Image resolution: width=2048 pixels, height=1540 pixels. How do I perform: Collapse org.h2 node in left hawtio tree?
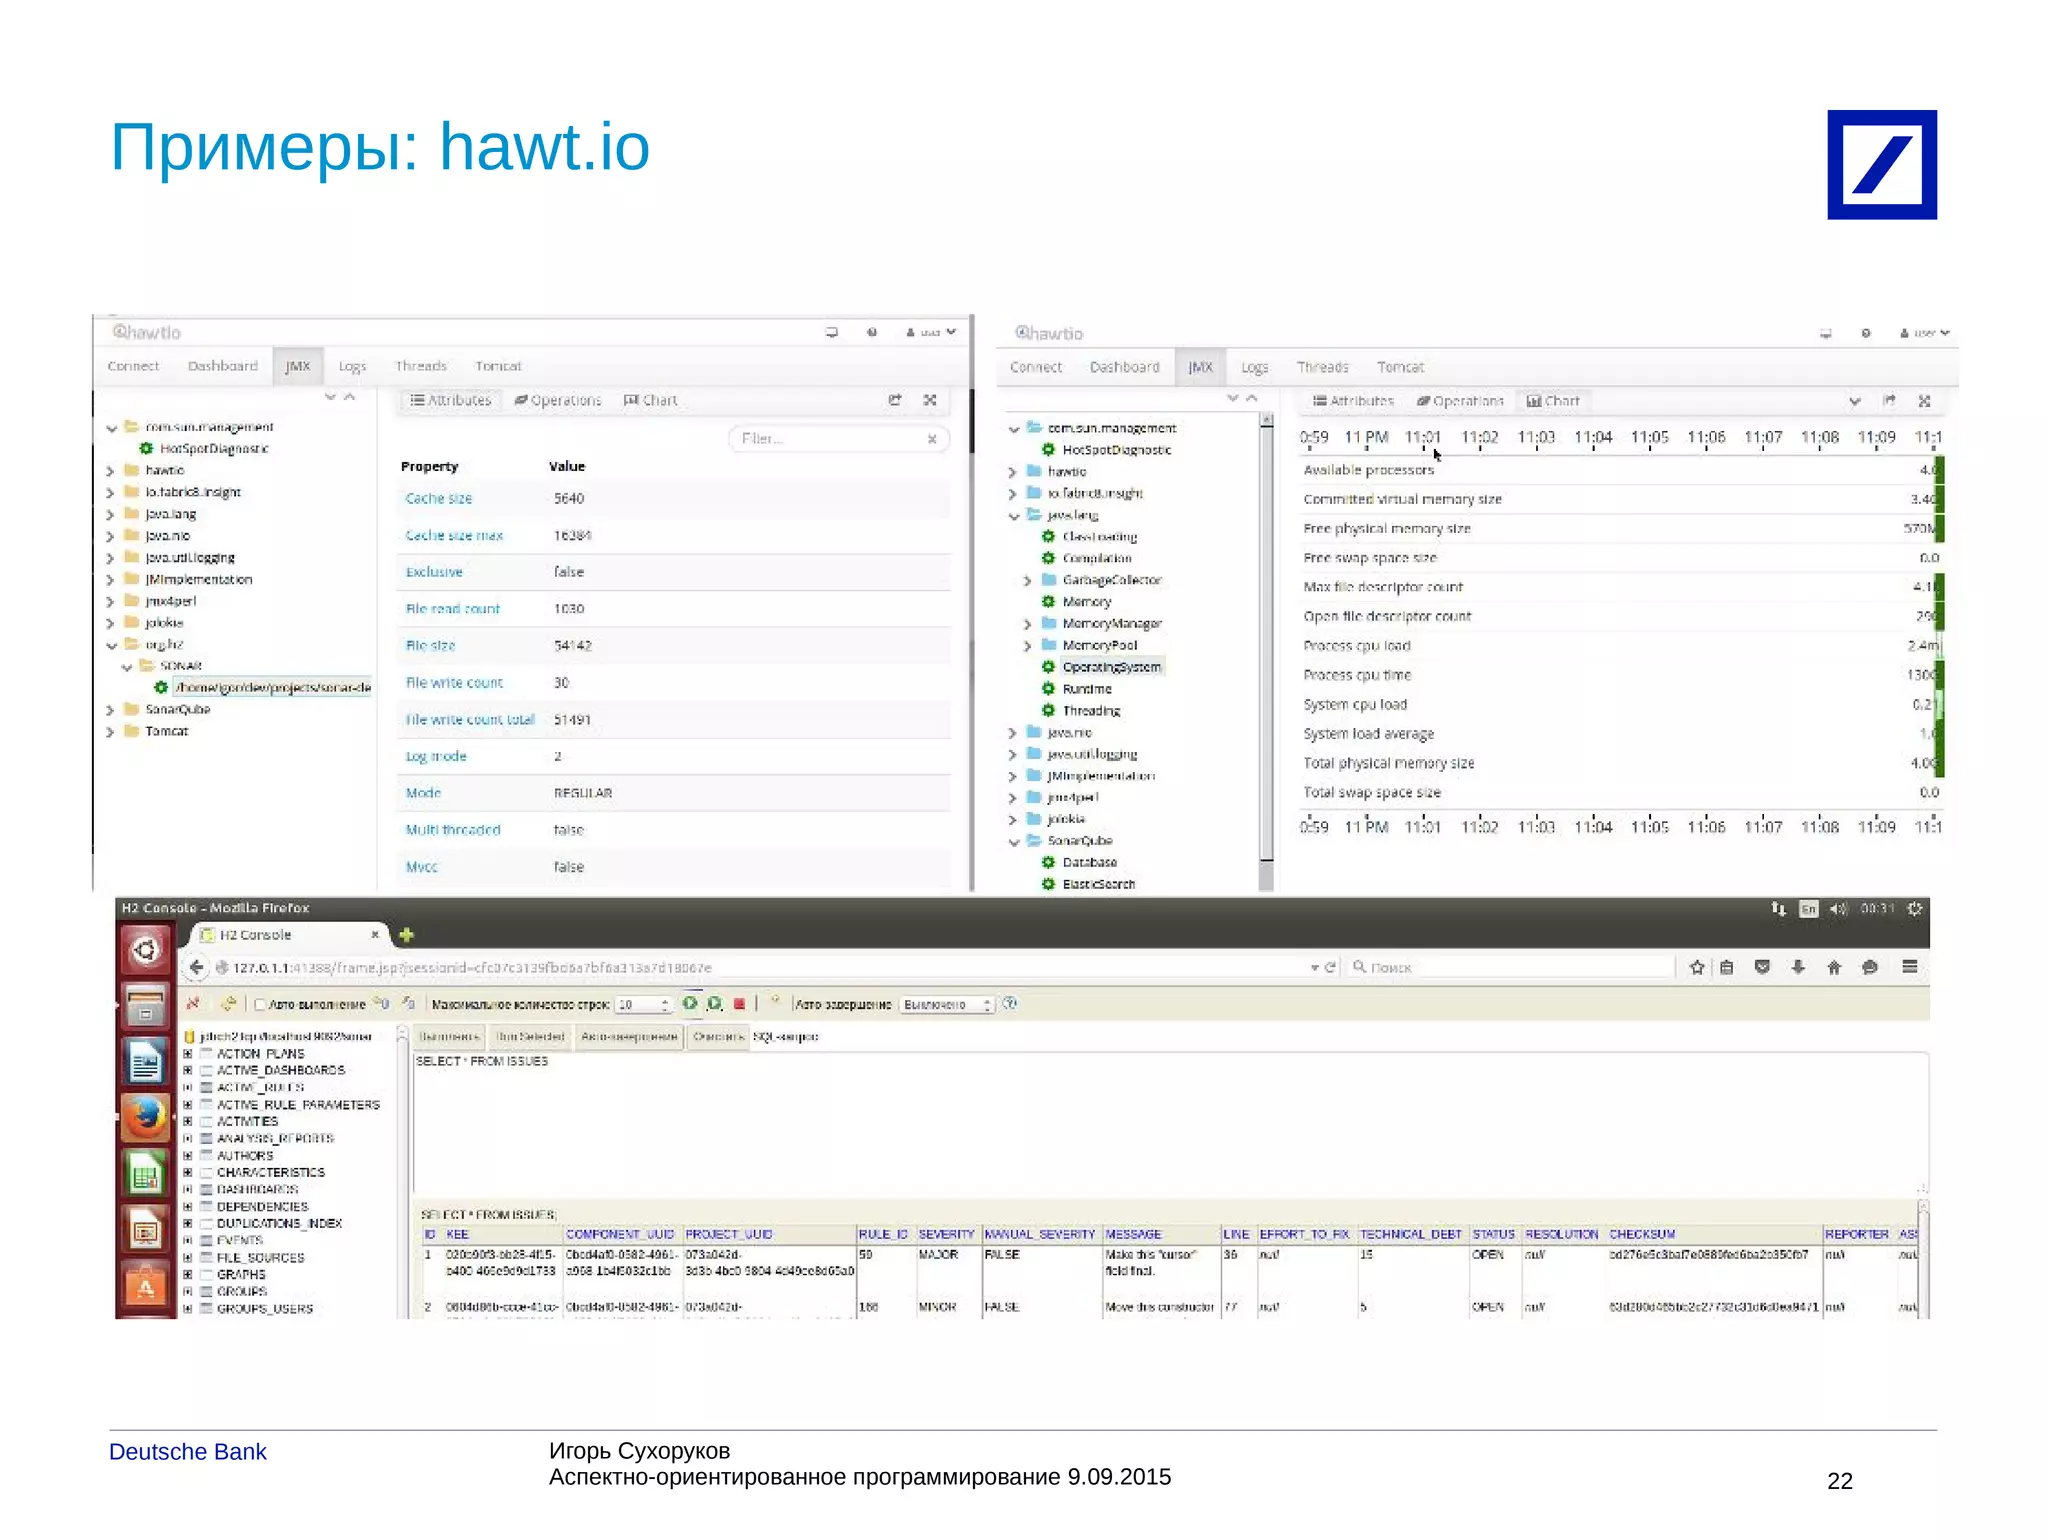pos(111,645)
